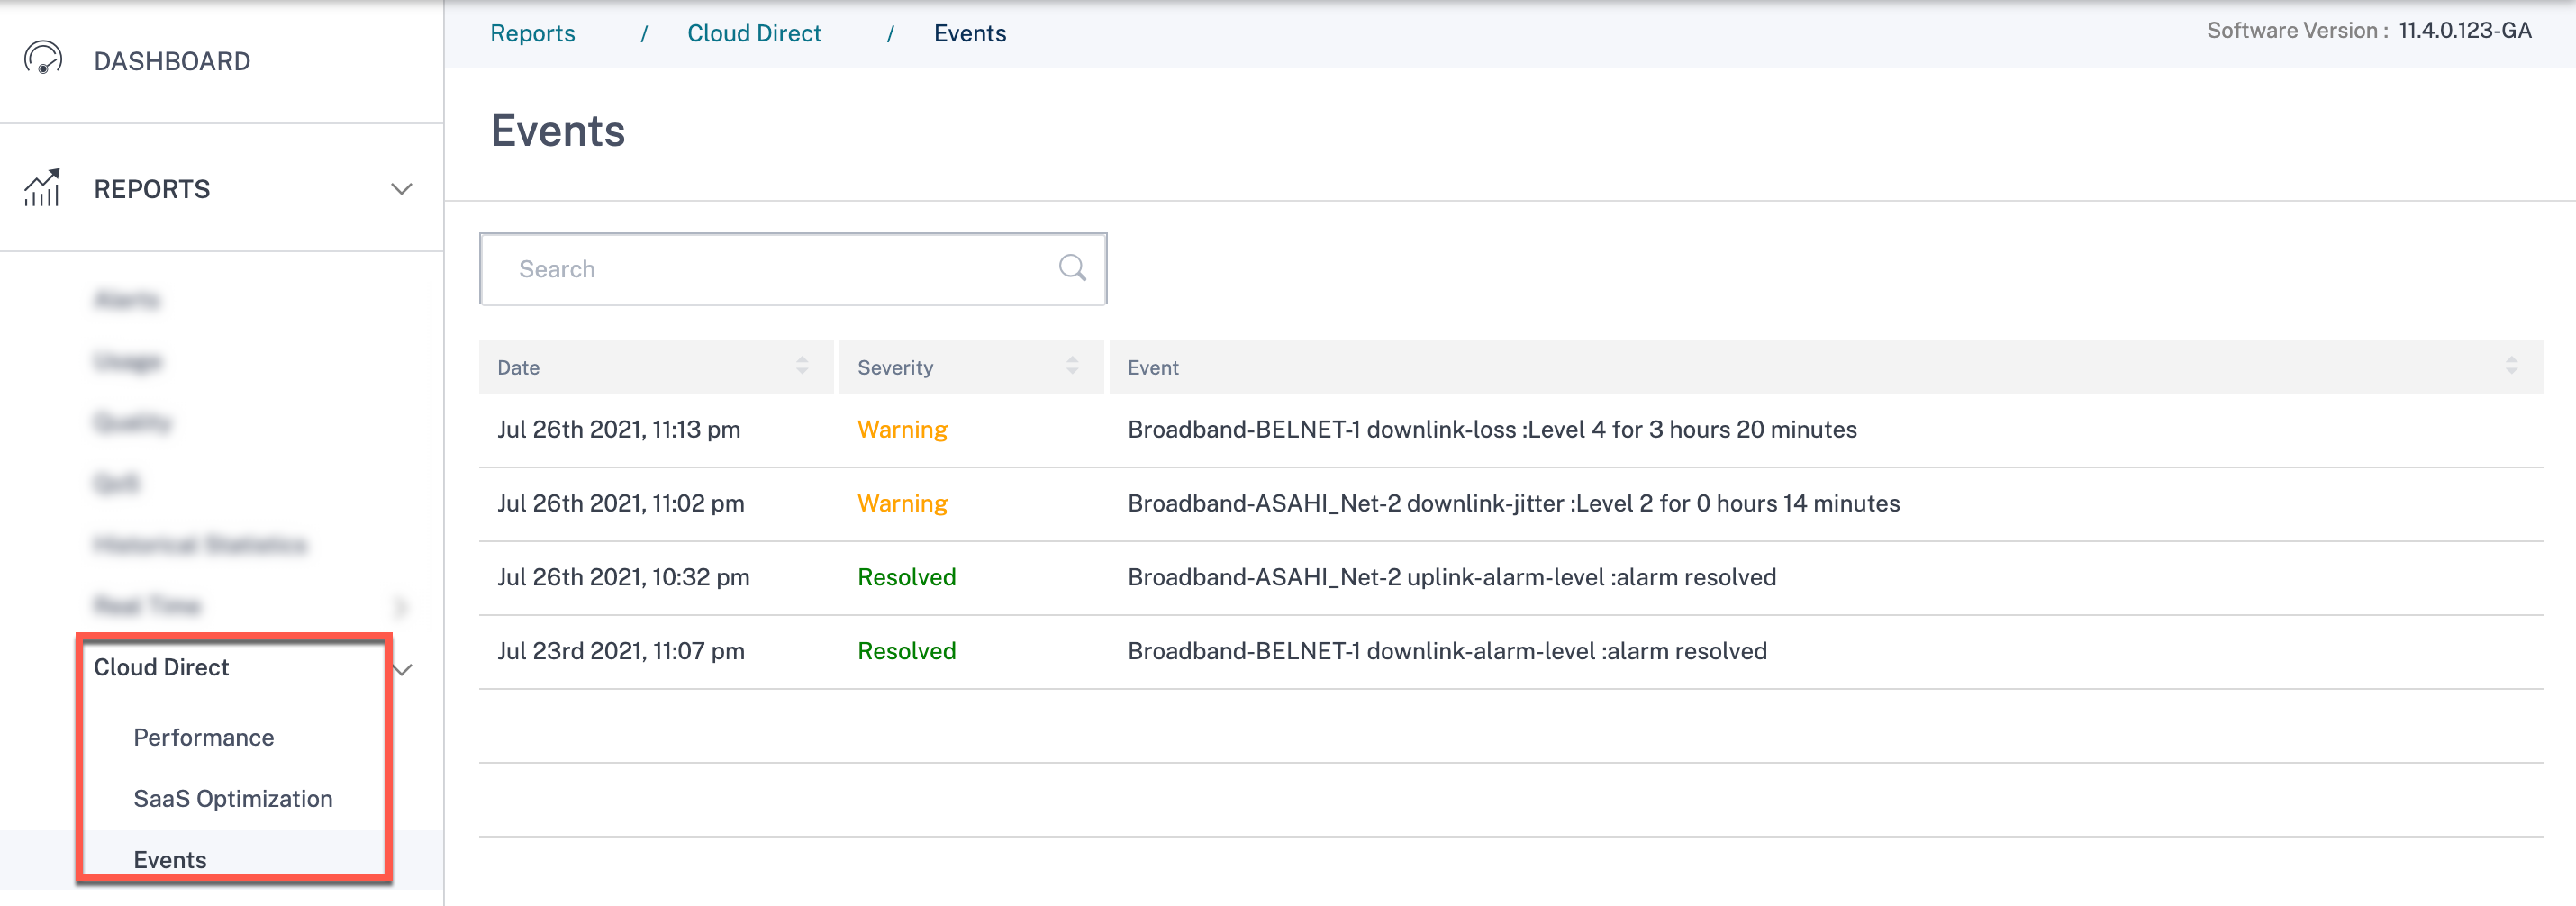Click Resolved severity for BELNET-1 downlink alarm
The image size is (2576, 906).
(x=906, y=651)
